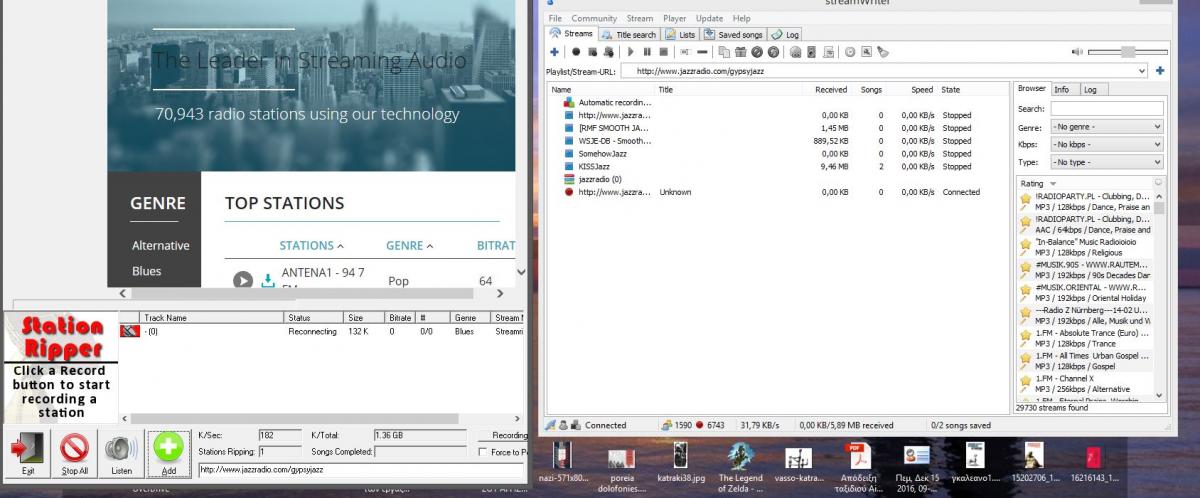Click the minus remove-stream toolbar icon
Screen dimensions: 1200x498
click(702, 52)
